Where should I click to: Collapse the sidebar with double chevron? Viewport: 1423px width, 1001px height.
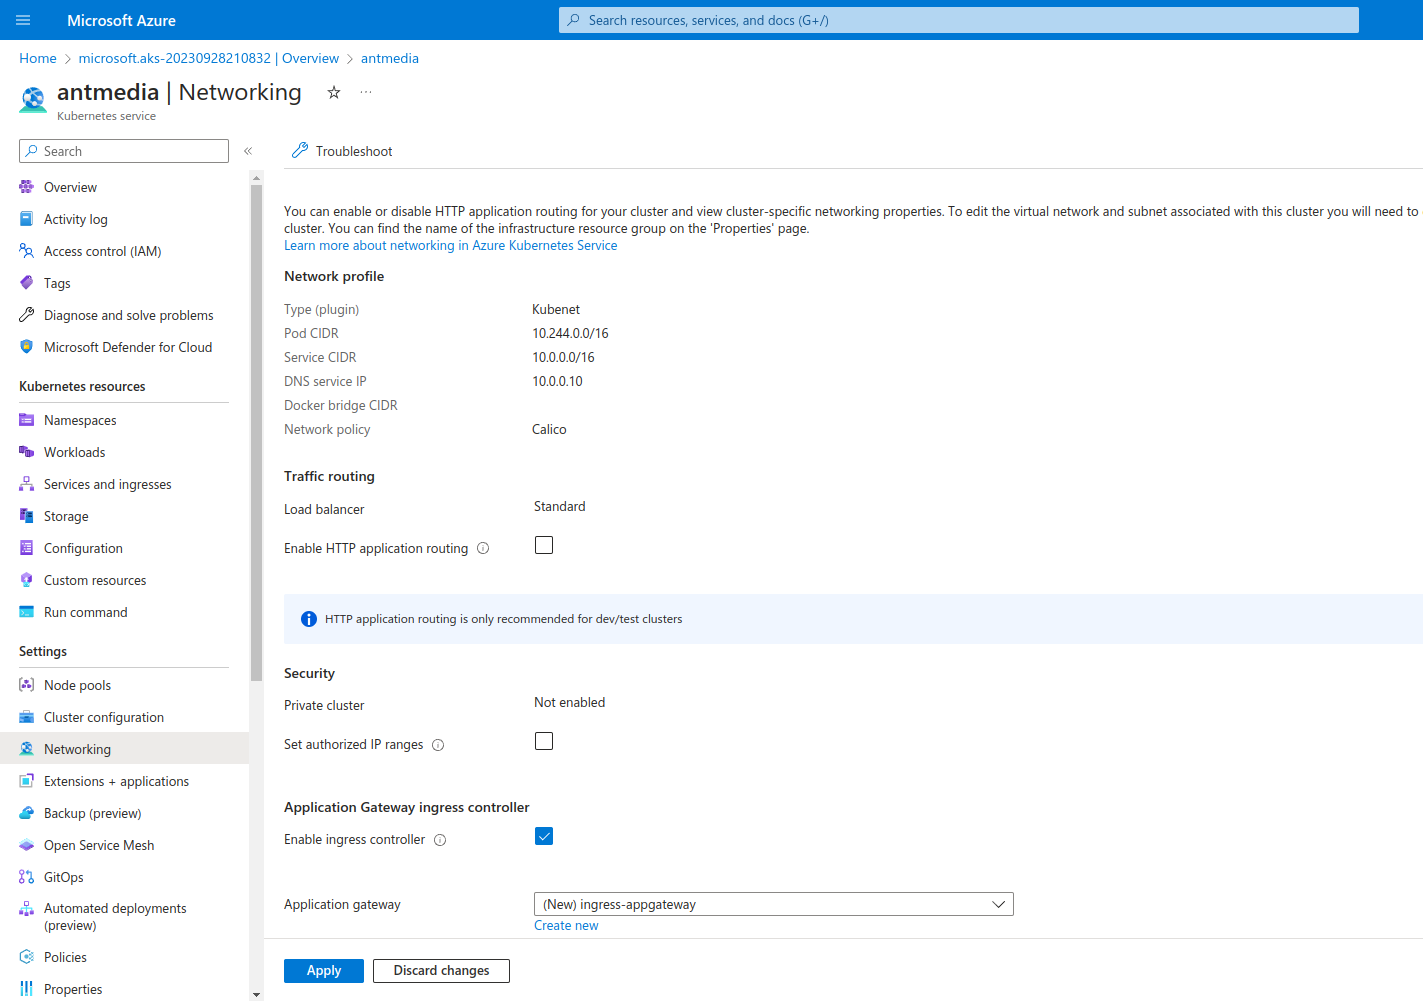248,151
